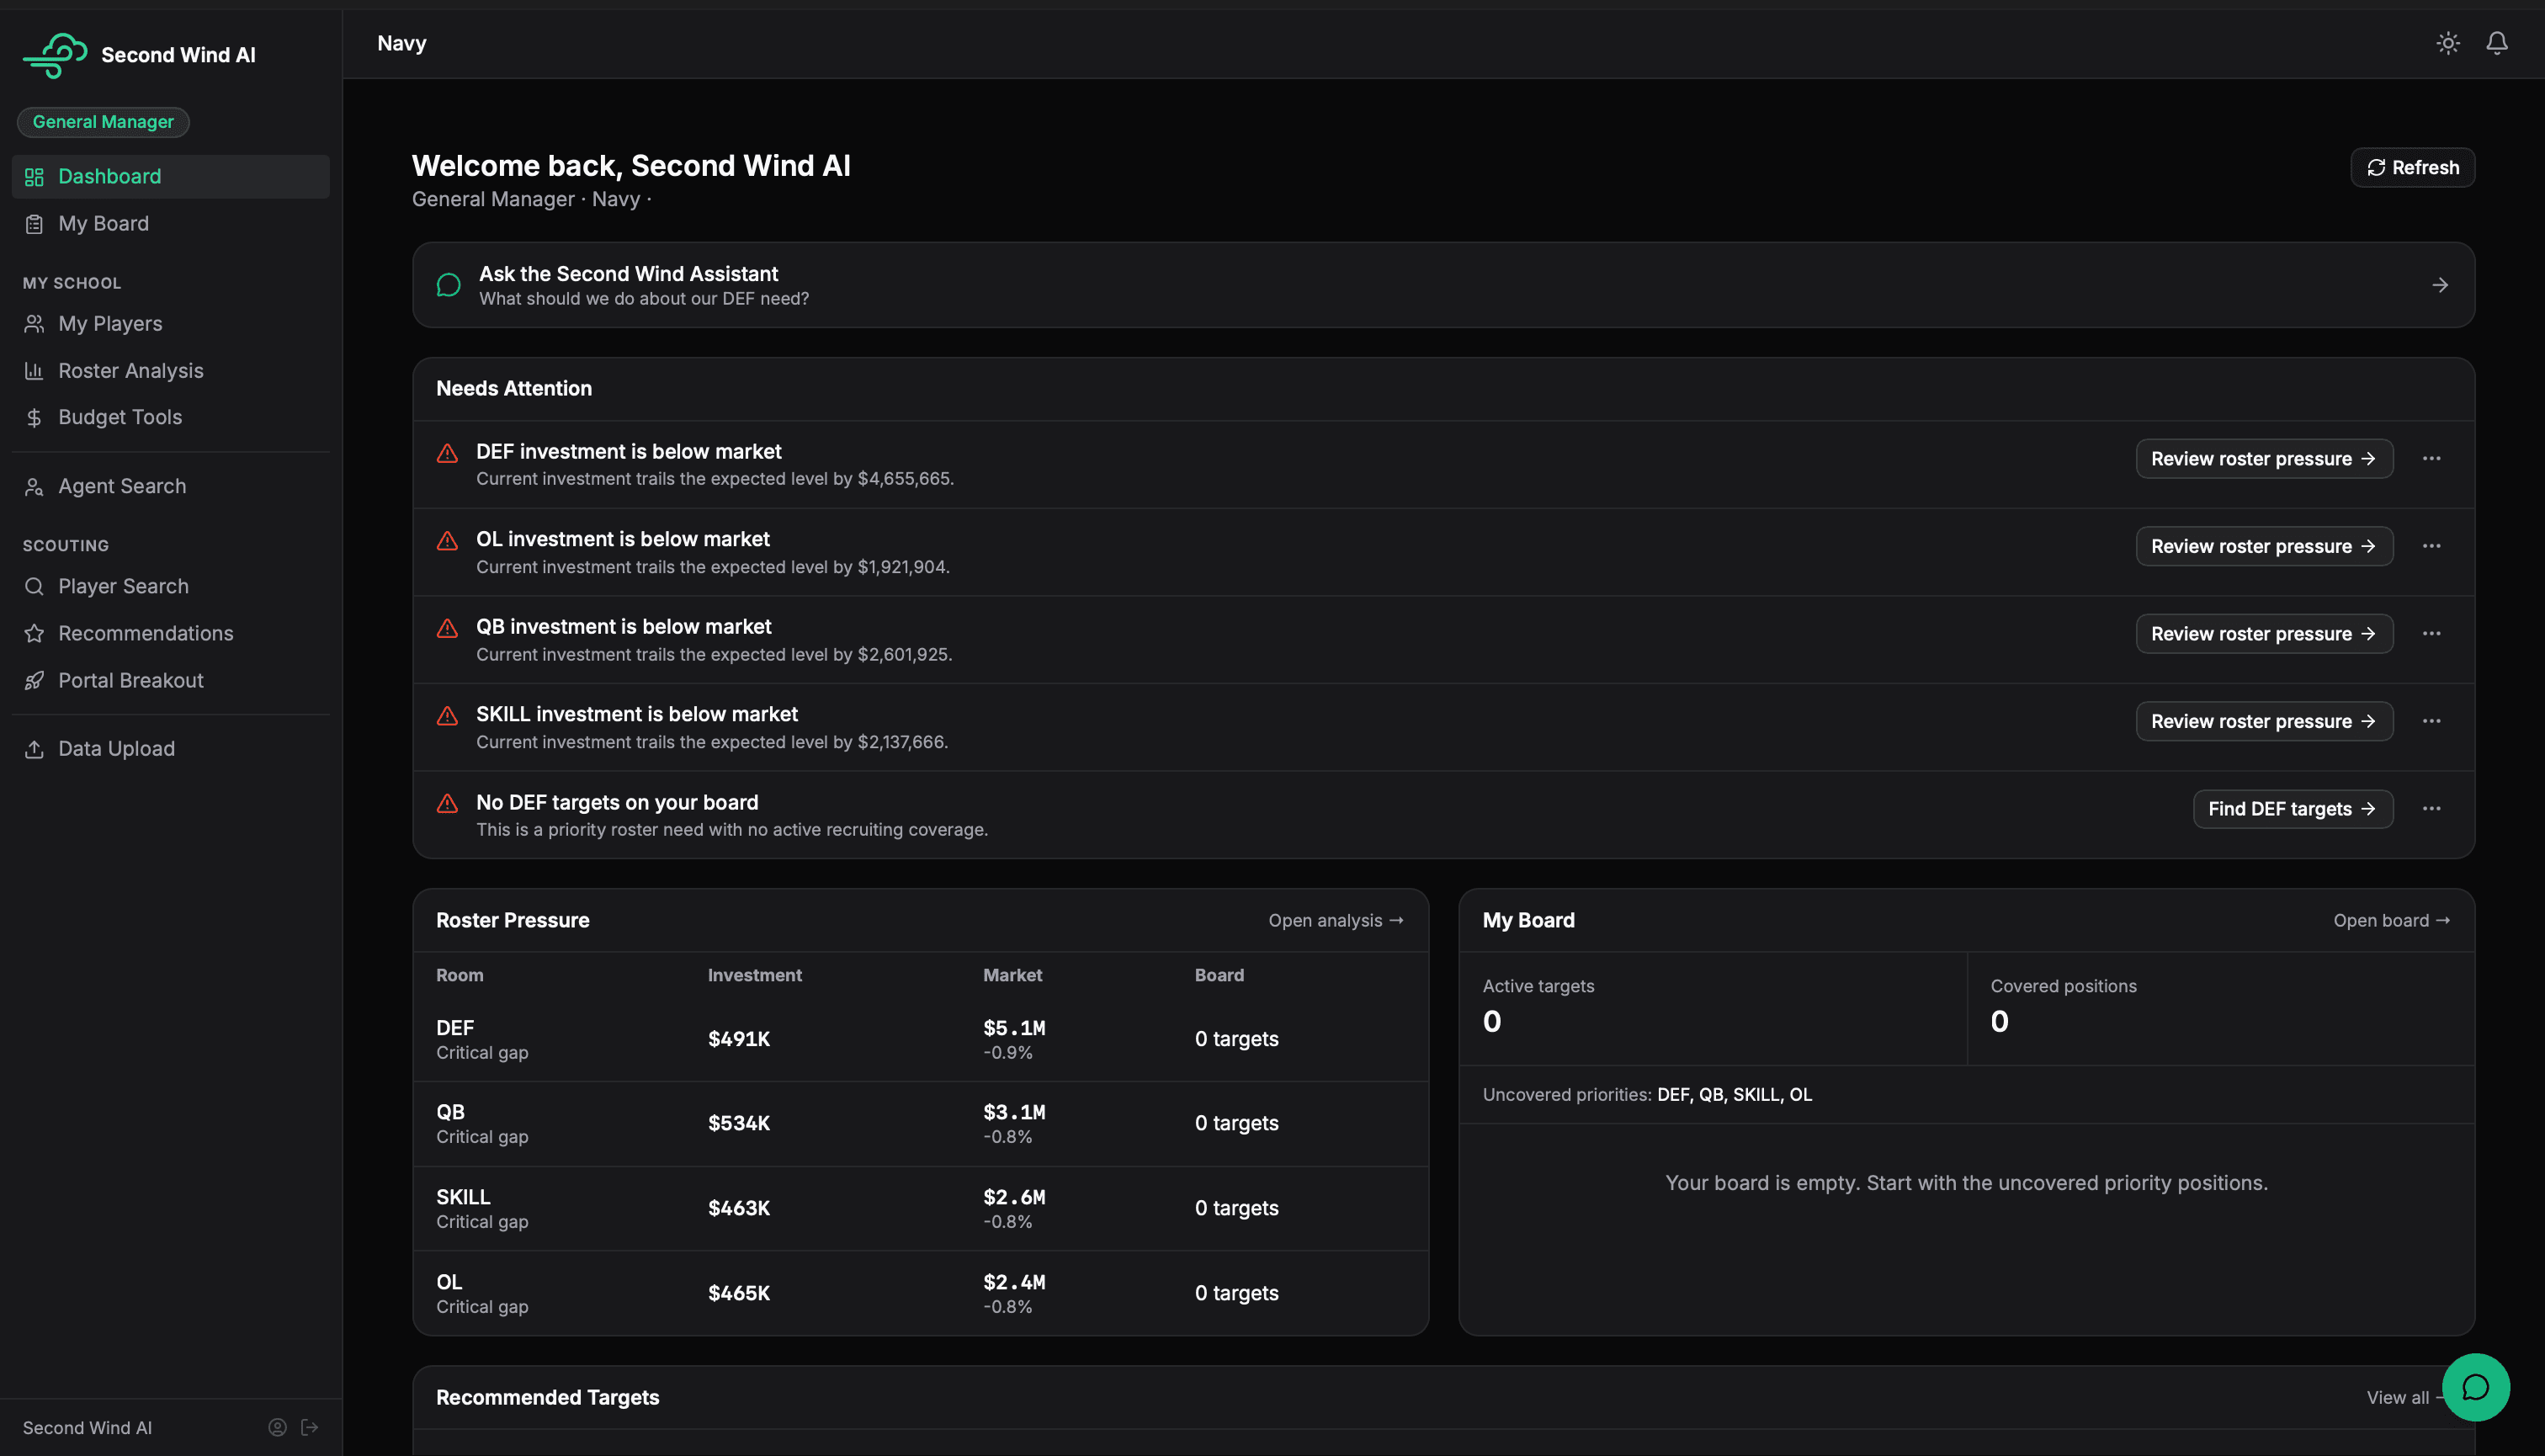Open My Players page
Screen dimensions: 2545x1456
170,324
